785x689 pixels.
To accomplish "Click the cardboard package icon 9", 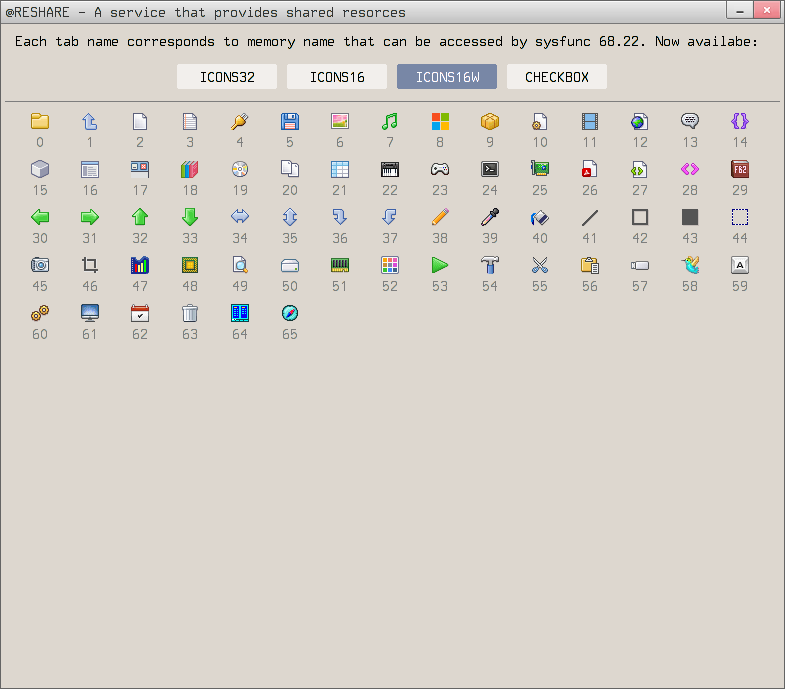I will pos(490,121).
